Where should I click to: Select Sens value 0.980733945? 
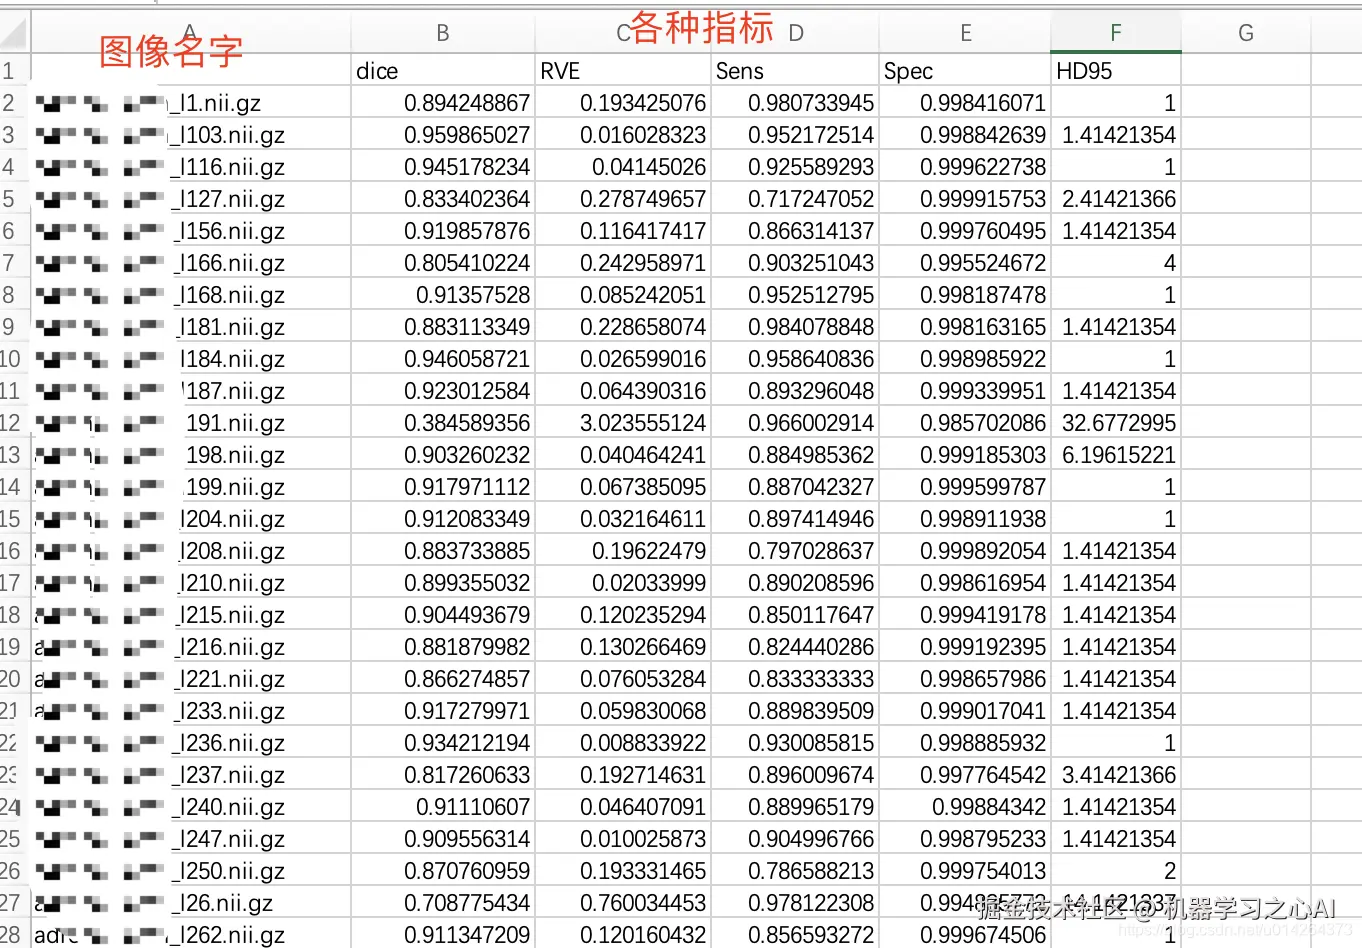click(x=795, y=103)
